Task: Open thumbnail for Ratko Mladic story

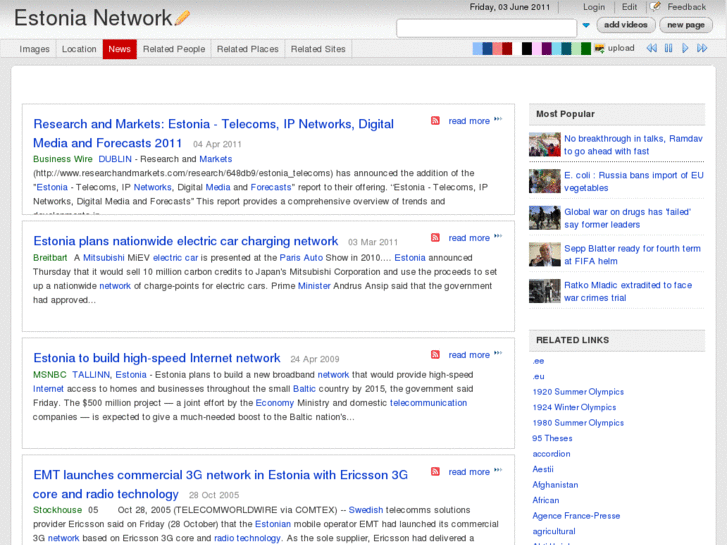Action: [545, 291]
